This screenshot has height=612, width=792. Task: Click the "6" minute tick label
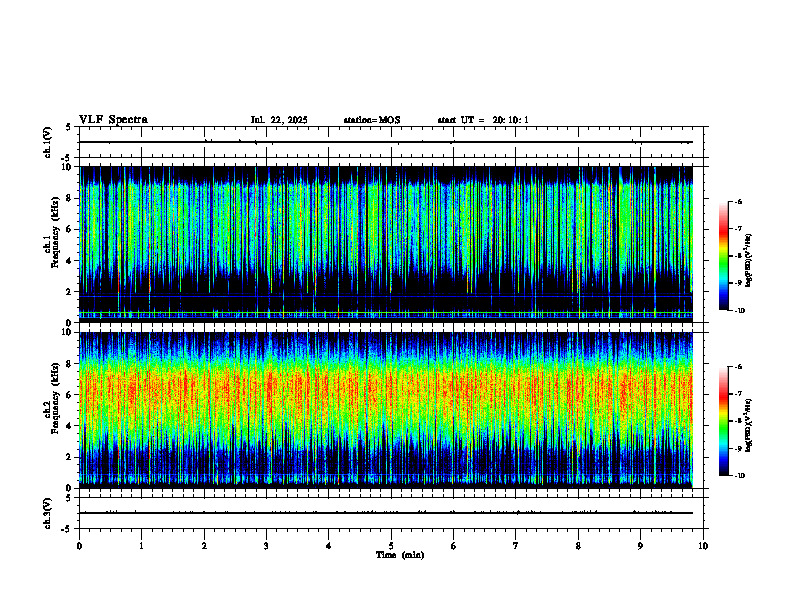(454, 546)
